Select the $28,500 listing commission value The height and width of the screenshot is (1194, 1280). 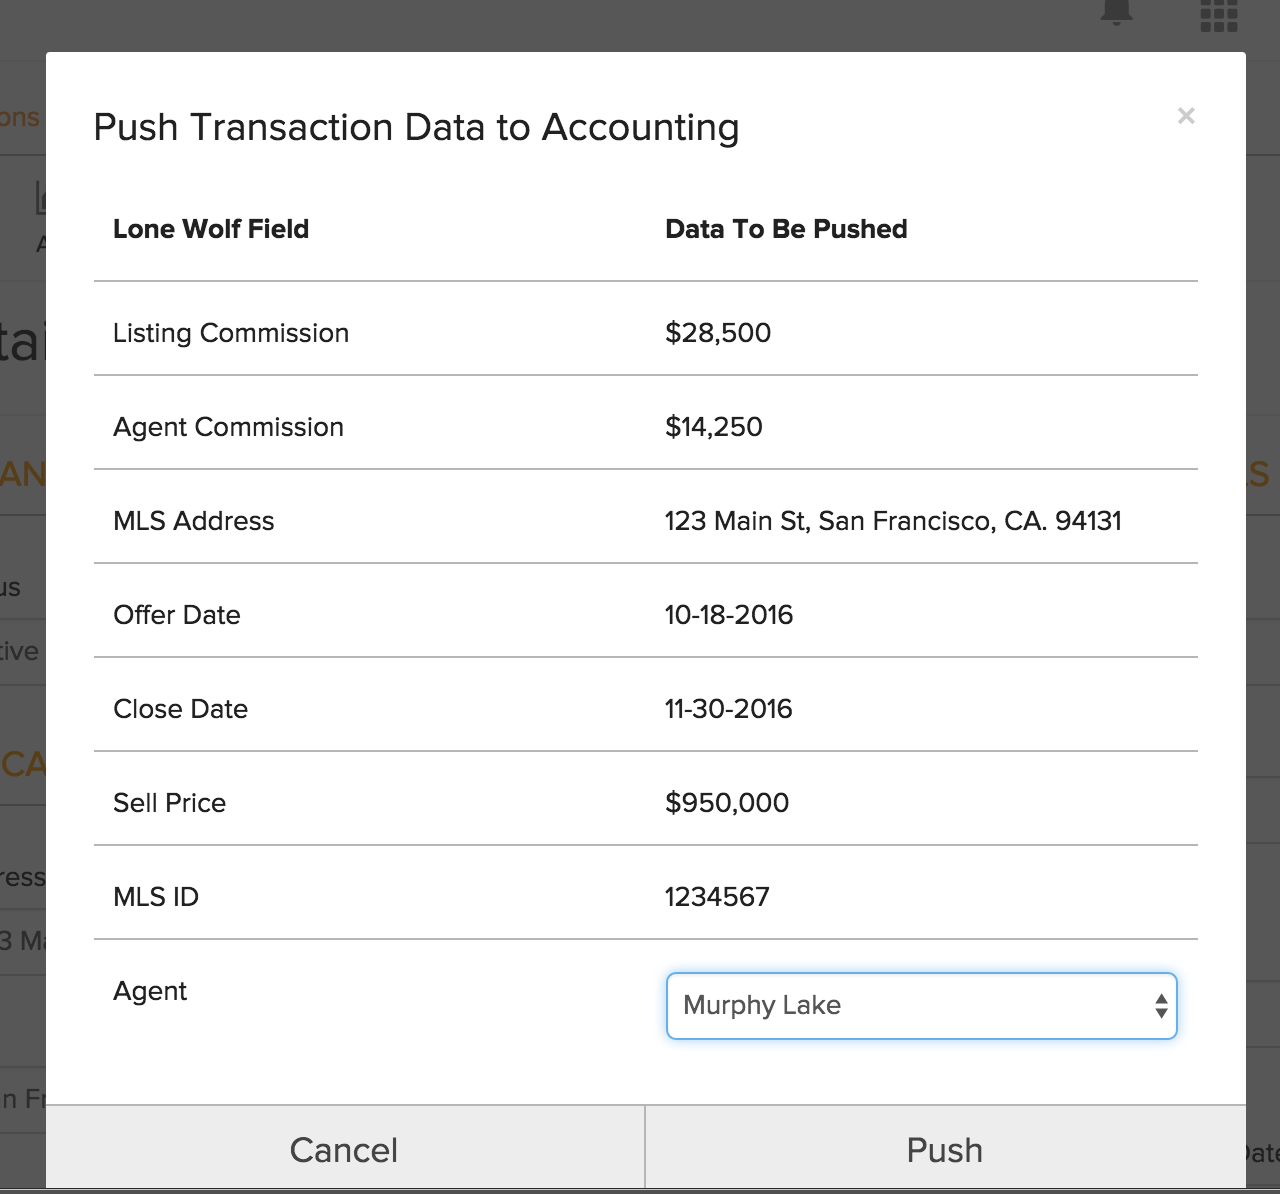pos(718,333)
